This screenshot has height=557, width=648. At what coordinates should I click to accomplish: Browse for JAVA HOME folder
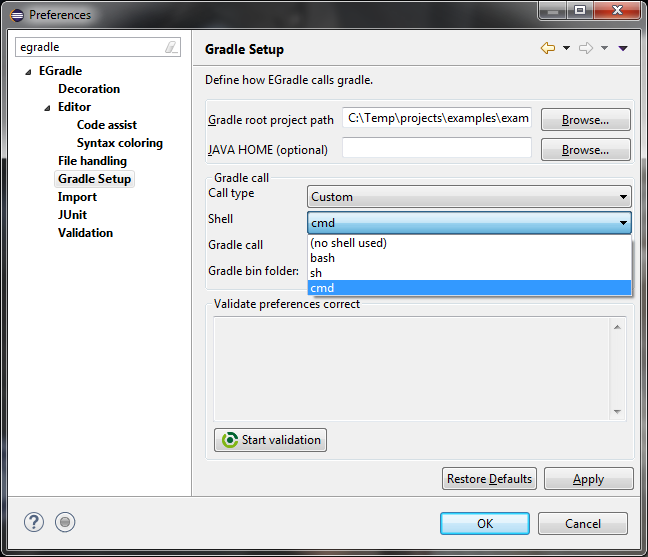pyautogui.click(x=585, y=150)
